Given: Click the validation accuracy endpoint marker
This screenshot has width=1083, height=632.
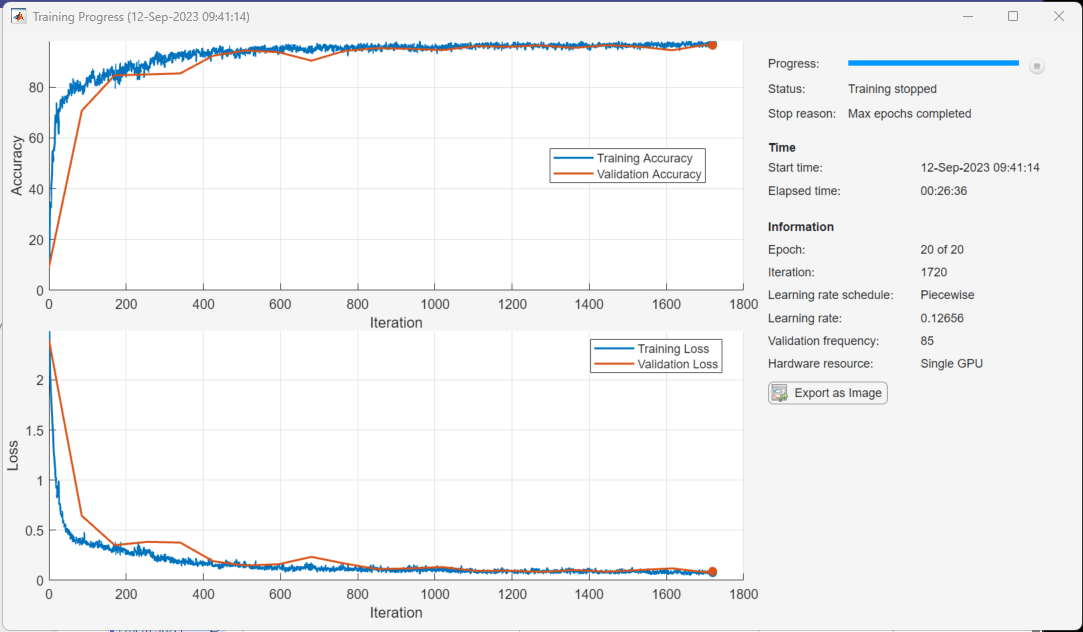Looking at the screenshot, I should [712, 45].
